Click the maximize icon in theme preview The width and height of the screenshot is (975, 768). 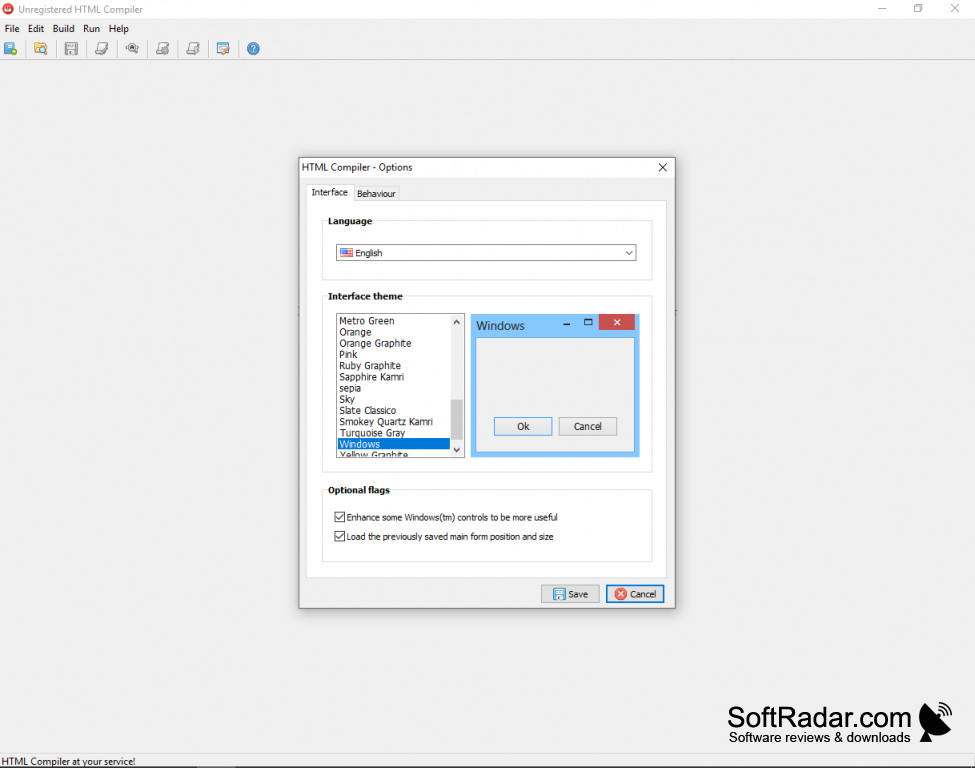pyautogui.click(x=588, y=322)
